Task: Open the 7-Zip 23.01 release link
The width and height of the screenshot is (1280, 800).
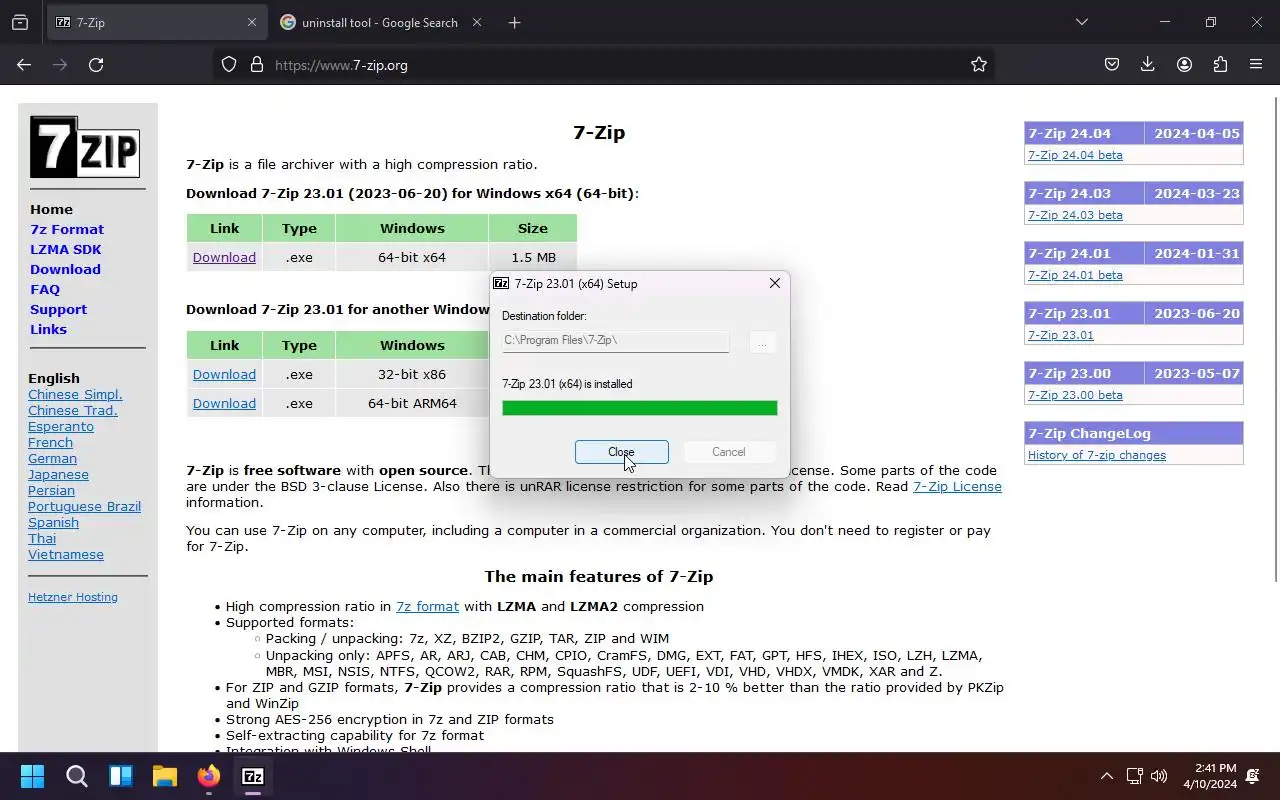Action: [x=1060, y=335]
